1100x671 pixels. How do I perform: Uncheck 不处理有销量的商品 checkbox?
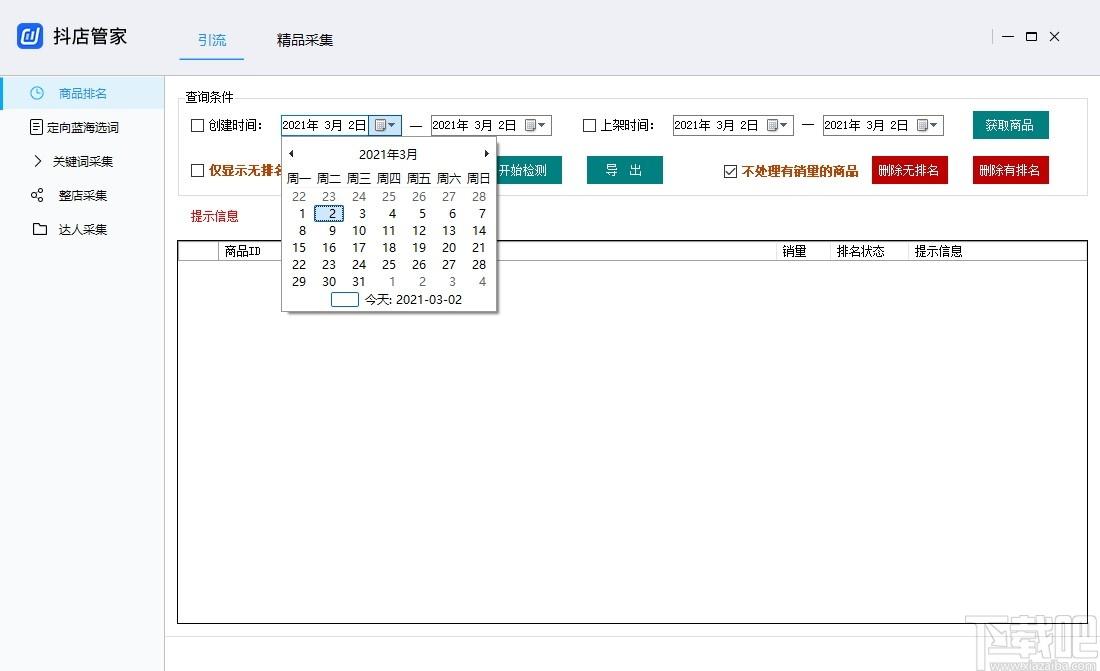point(730,171)
